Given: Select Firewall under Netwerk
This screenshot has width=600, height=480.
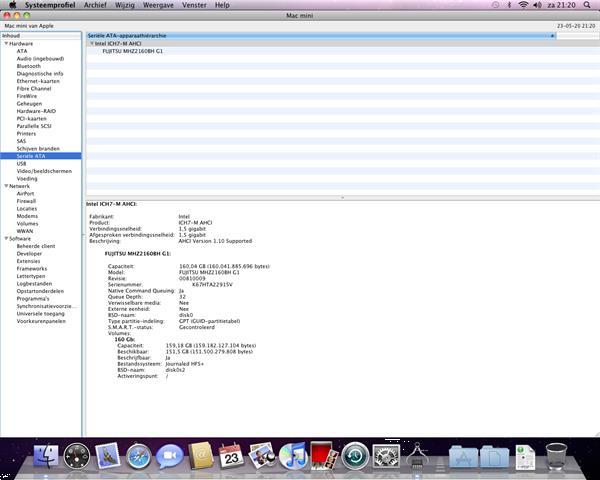Looking at the screenshot, I should point(26,201).
